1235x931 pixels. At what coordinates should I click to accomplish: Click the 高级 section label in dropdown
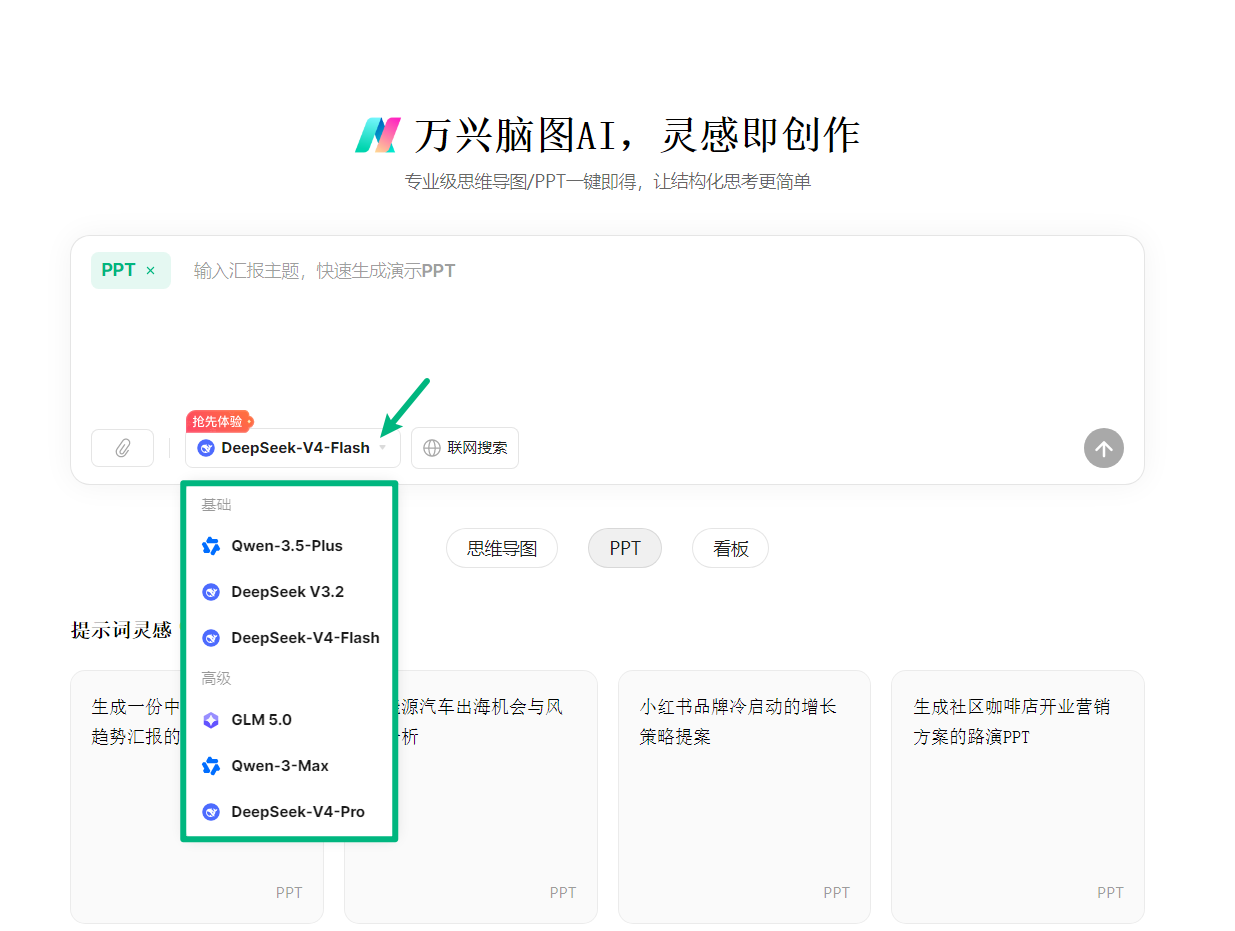coord(216,679)
